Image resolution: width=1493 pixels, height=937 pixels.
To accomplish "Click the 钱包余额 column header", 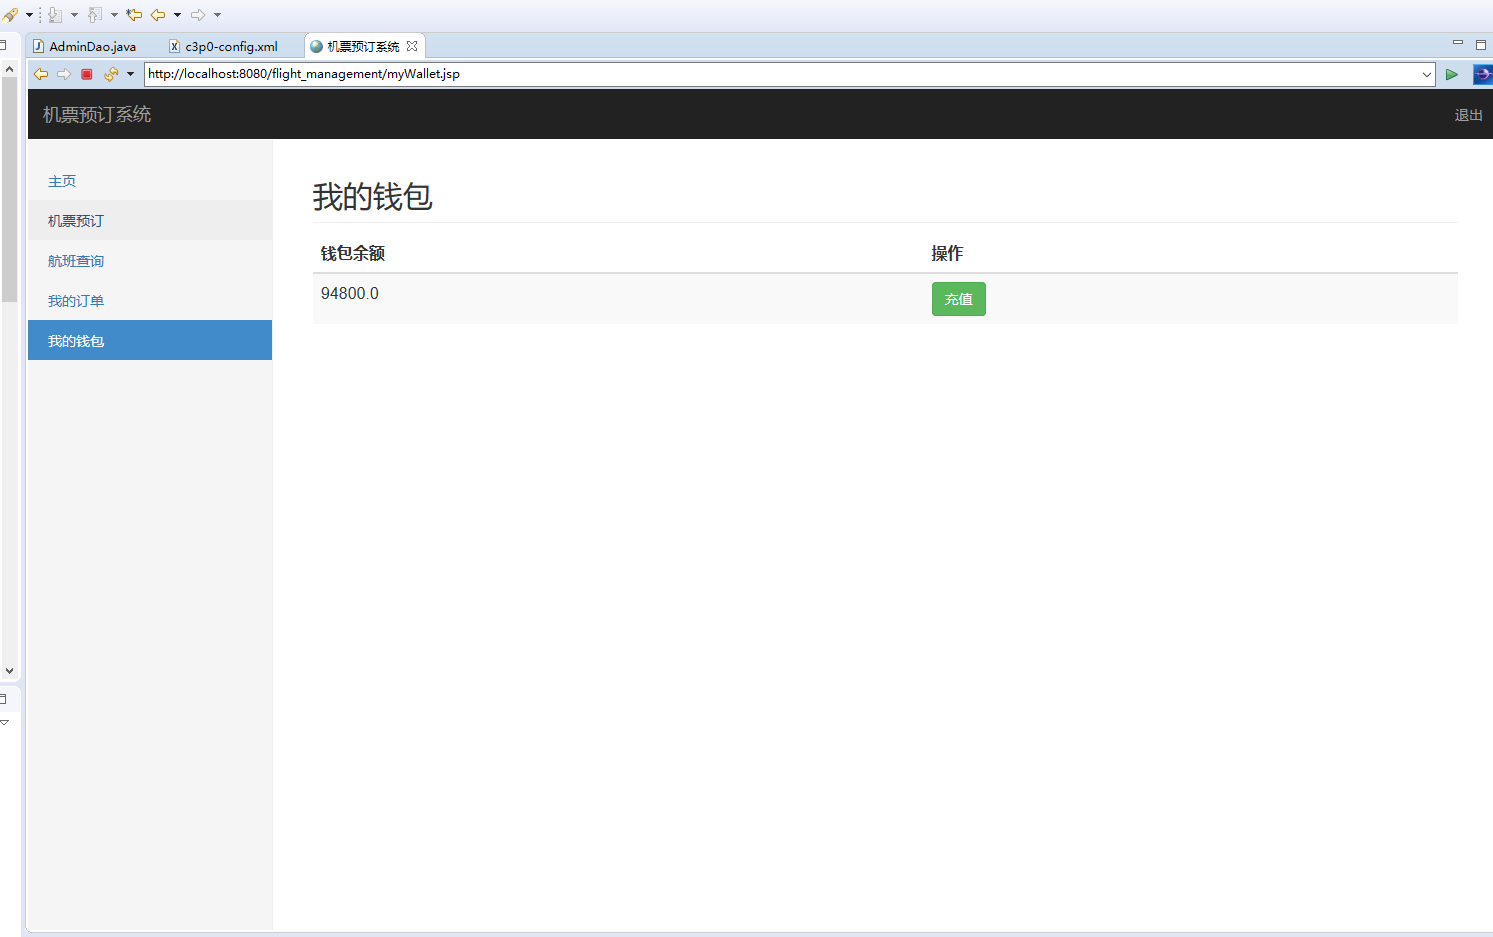I will point(353,254).
